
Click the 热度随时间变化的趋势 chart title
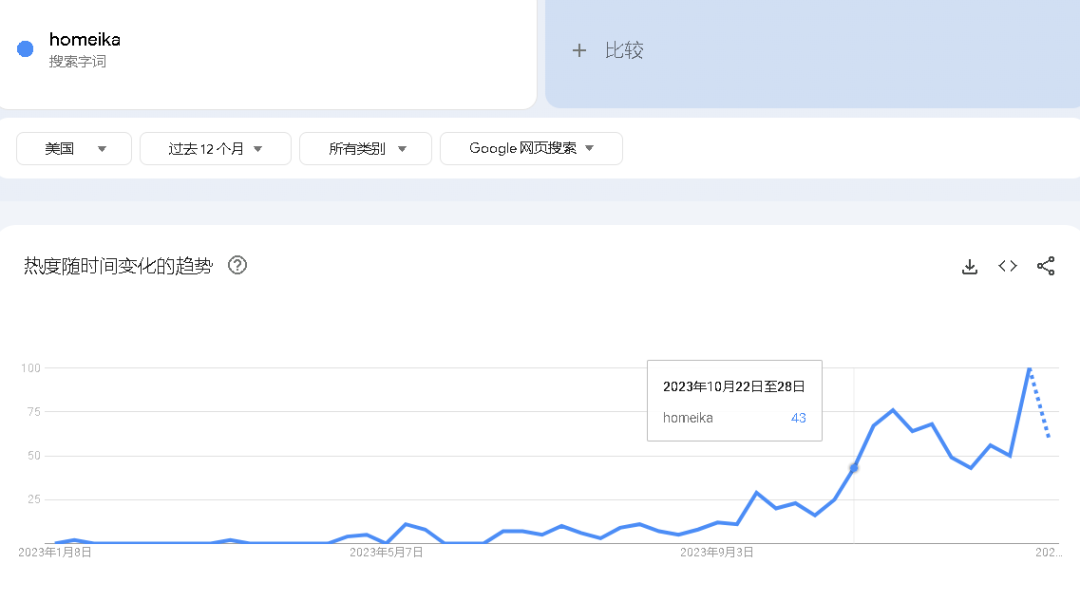(118, 266)
